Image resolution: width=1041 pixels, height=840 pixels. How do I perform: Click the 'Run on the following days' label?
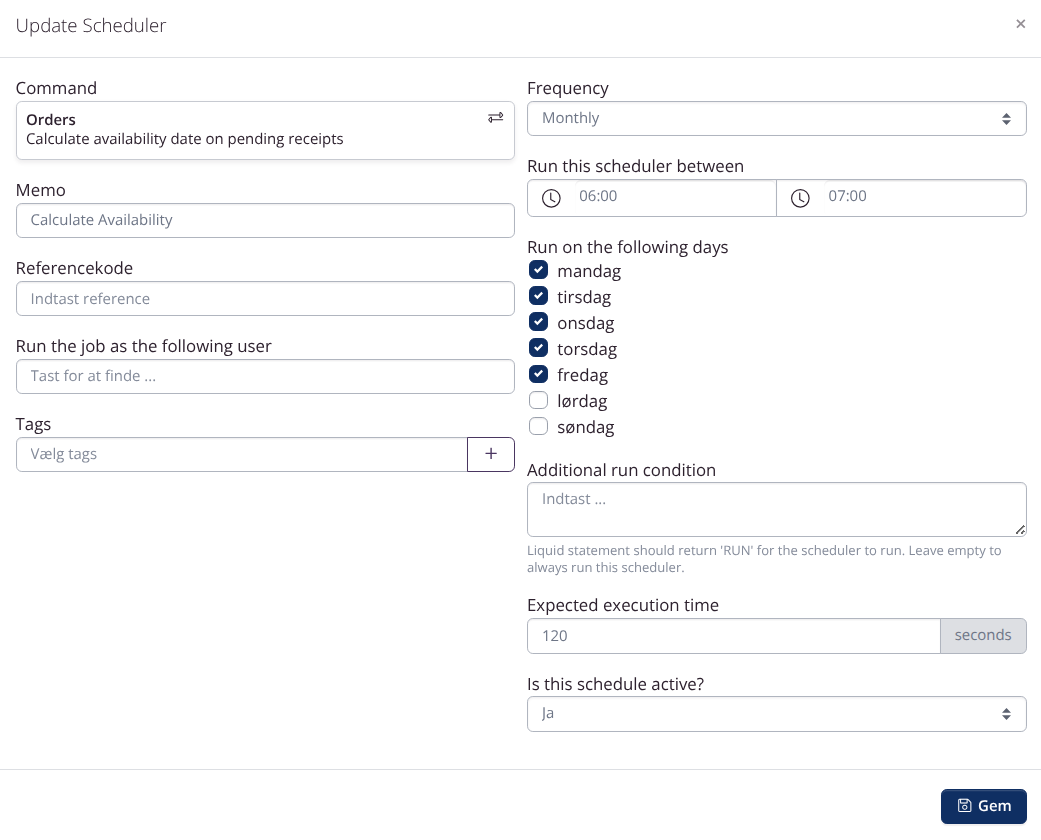[x=627, y=247]
